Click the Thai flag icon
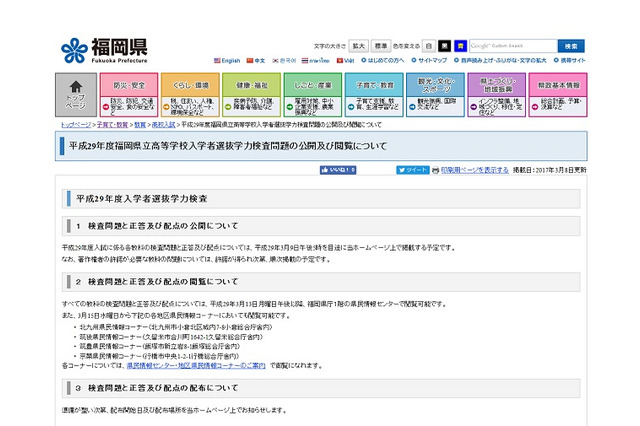The width and height of the screenshot is (640, 426). click(x=305, y=60)
